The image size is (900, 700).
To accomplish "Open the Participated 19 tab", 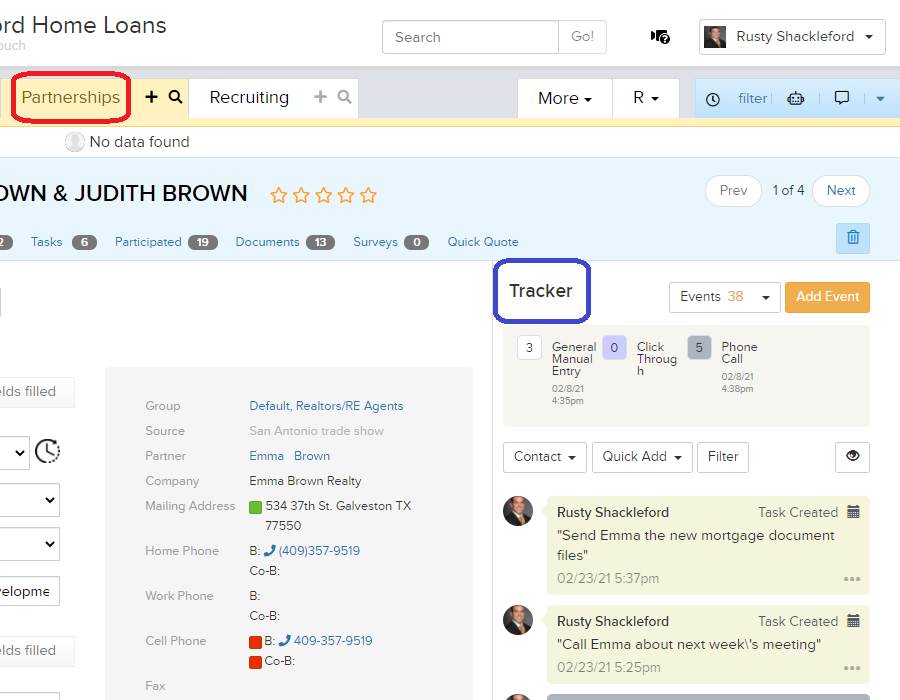I will point(166,242).
